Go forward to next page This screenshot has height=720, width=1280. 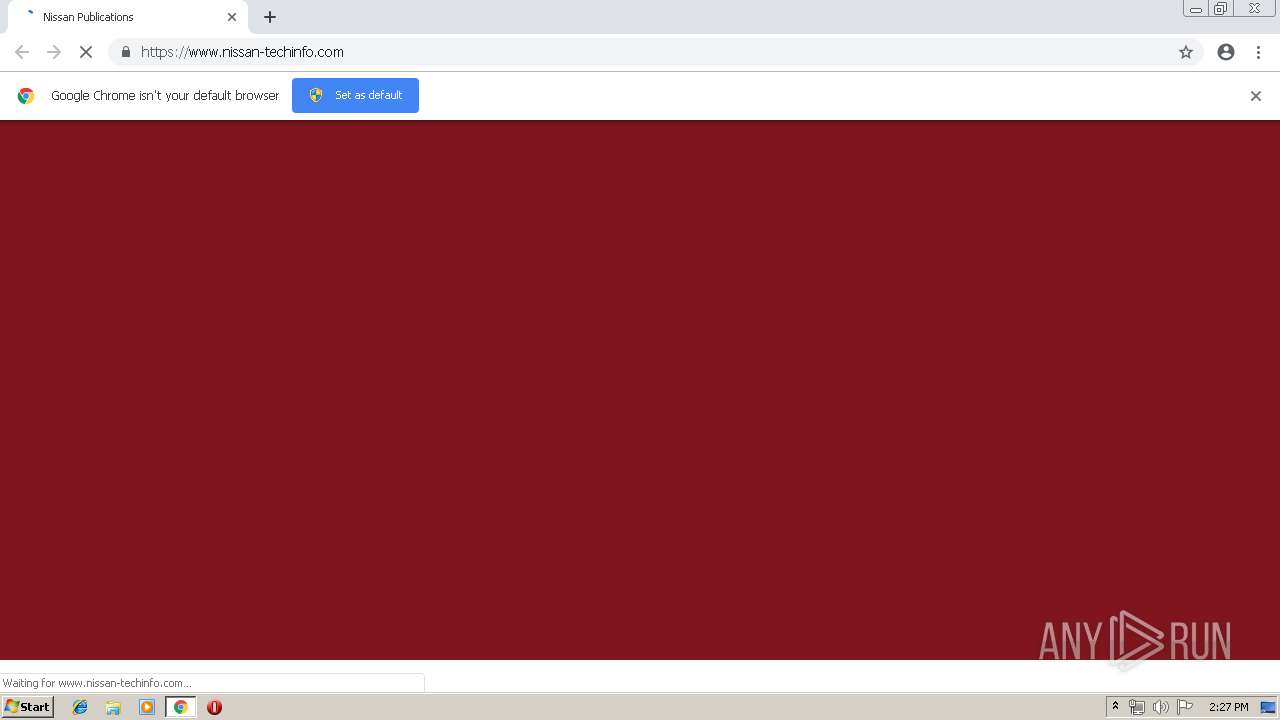(54, 52)
